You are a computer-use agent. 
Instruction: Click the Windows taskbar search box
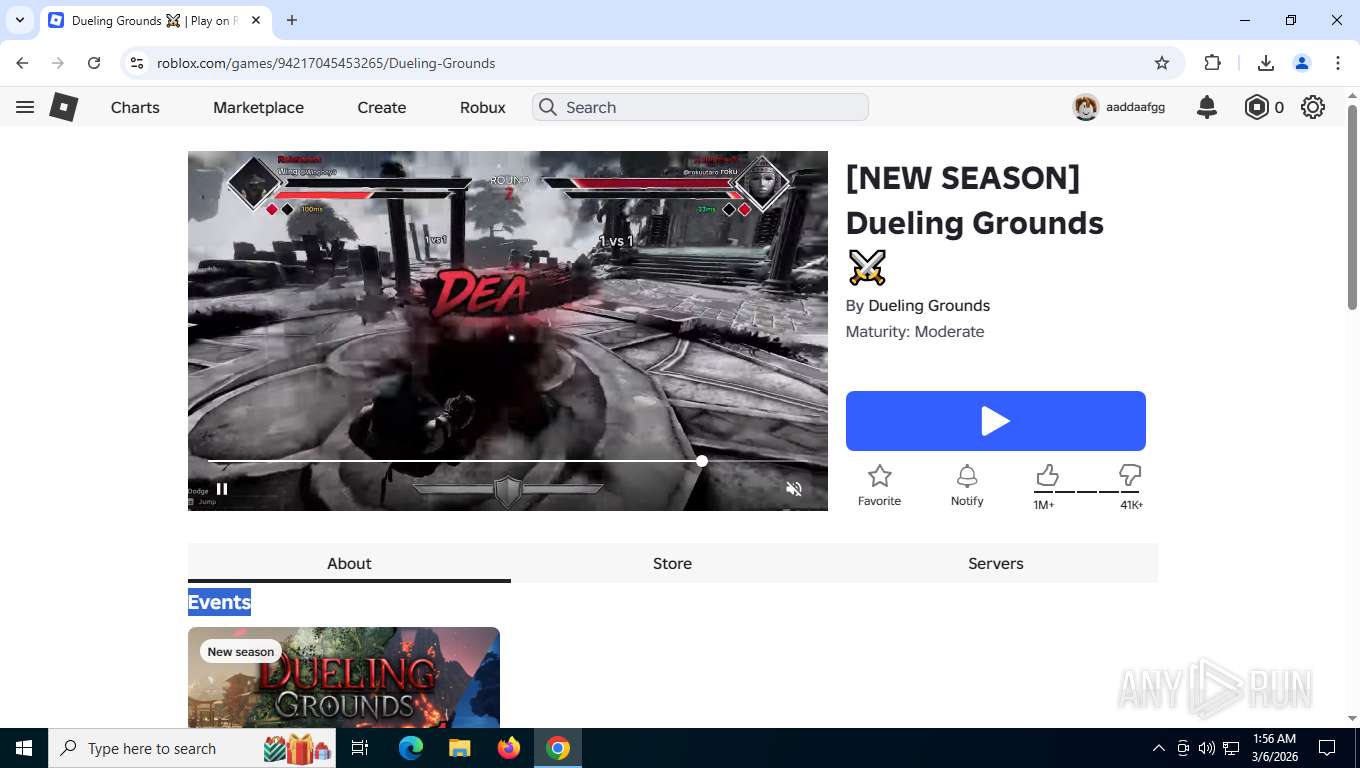tap(194, 748)
